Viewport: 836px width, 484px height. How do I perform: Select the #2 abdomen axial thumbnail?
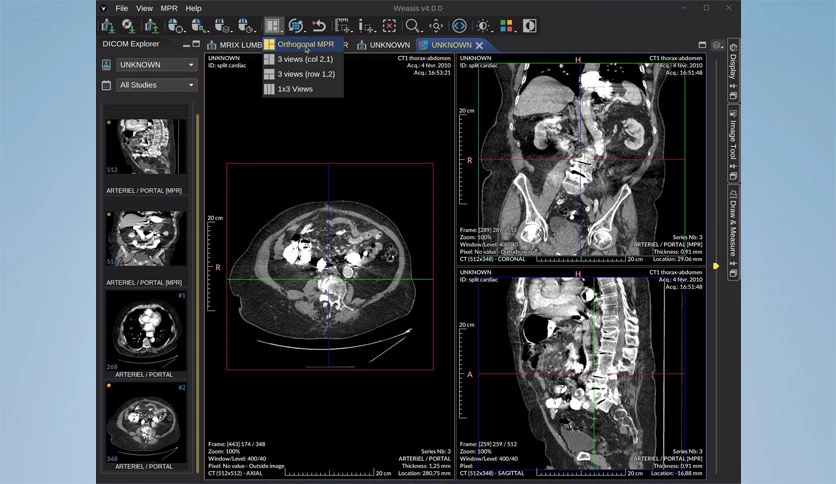145,423
